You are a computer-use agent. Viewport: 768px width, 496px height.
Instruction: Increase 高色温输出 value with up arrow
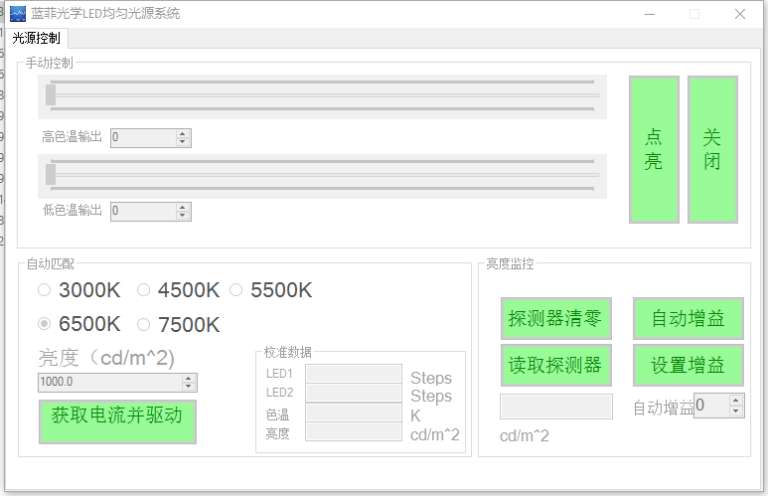pyautogui.click(x=183, y=133)
